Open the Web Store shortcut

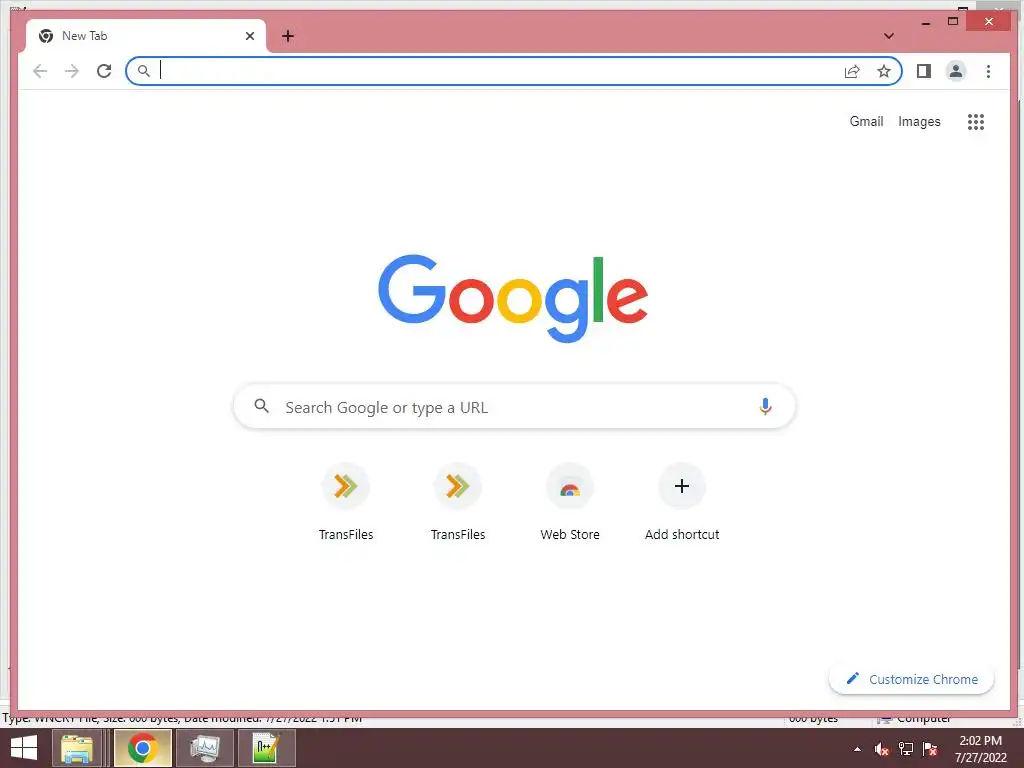point(570,502)
